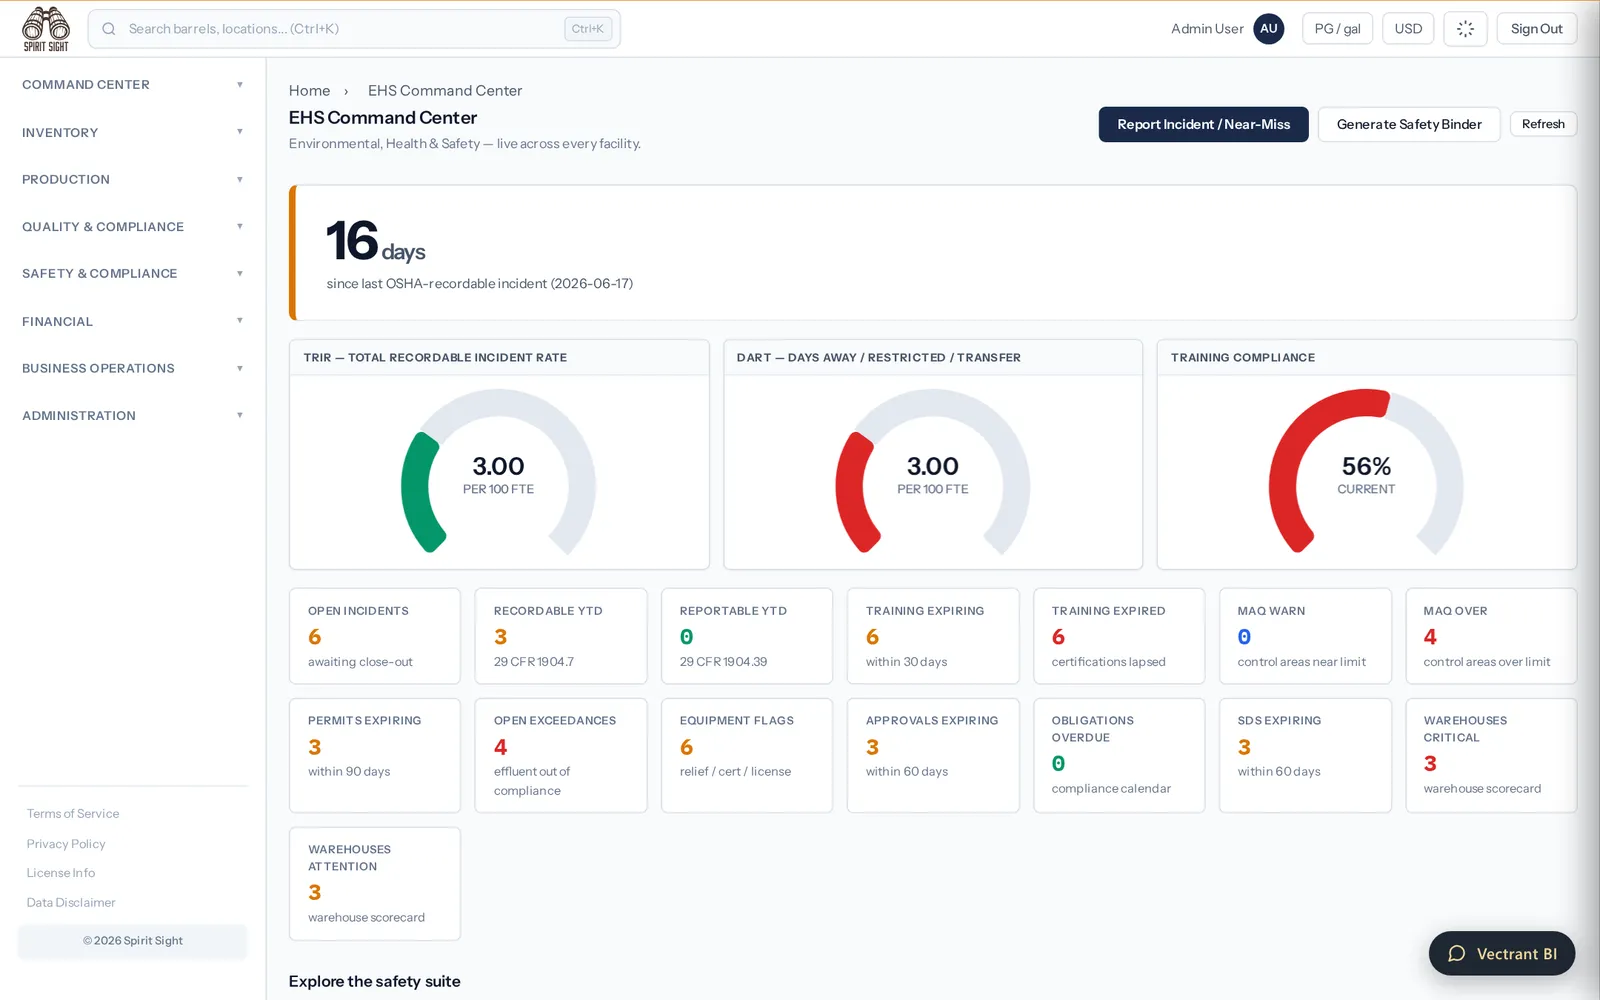Open the BUSINESS OPERATIONS menu
The height and width of the screenshot is (1000, 1600).
pyautogui.click(x=132, y=369)
